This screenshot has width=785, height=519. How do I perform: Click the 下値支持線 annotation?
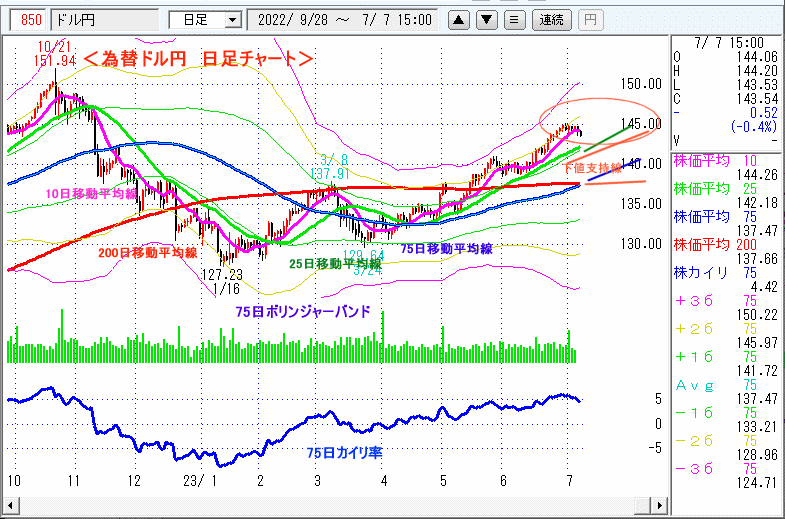pyautogui.click(x=592, y=168)
